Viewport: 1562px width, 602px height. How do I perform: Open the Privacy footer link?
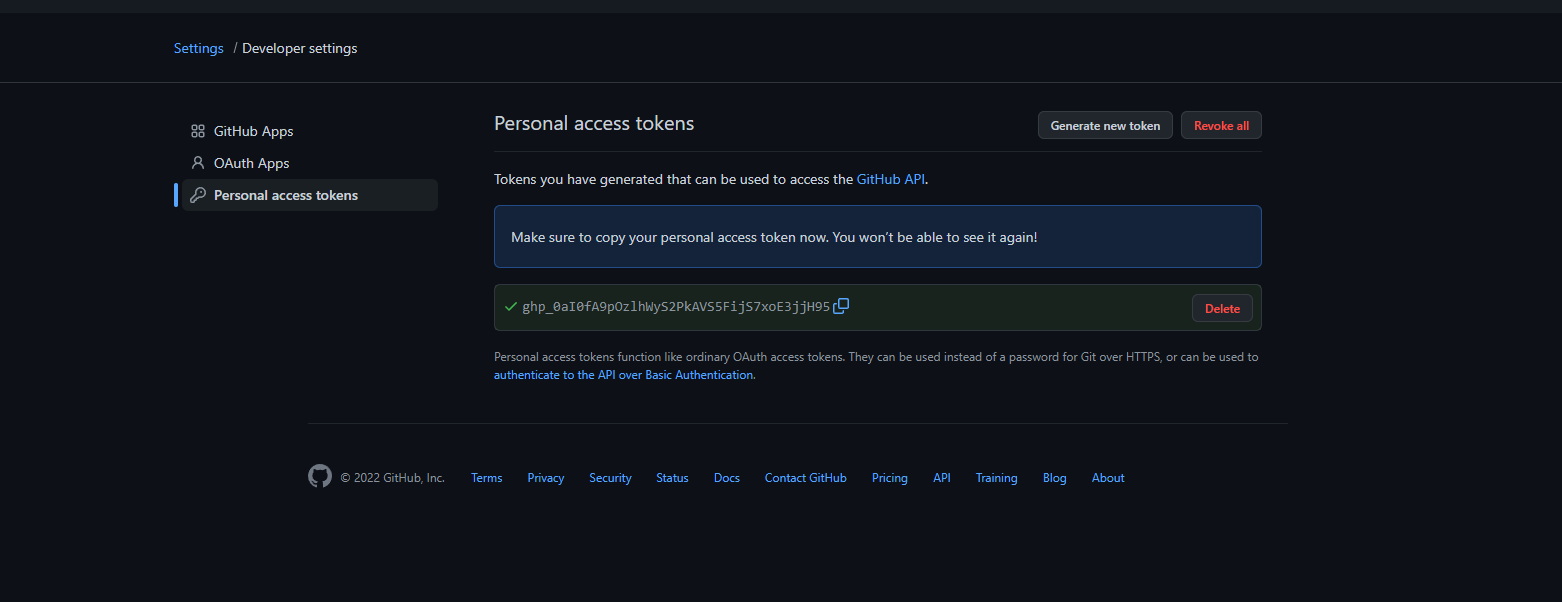(546, 478)
